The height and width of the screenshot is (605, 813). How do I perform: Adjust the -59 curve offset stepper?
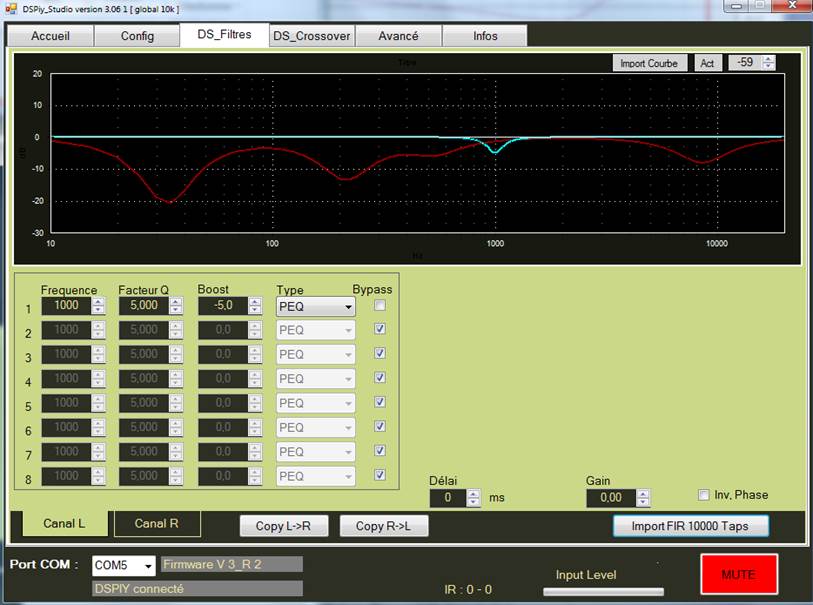click(x=768, y=63)
